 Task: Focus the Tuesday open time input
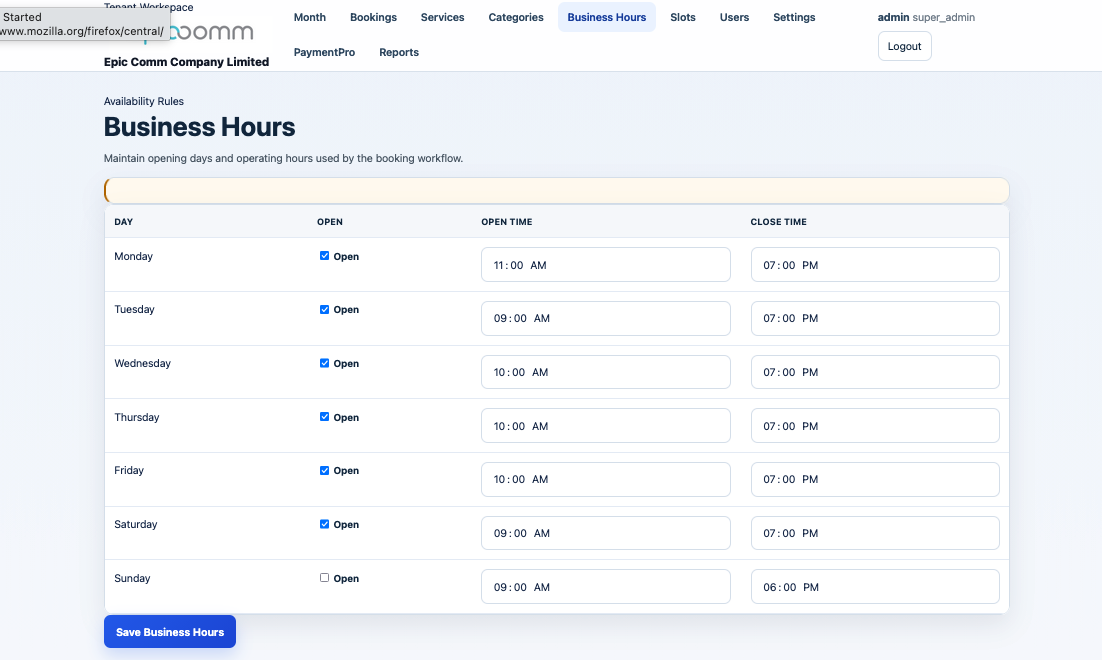tap(605, 318)
